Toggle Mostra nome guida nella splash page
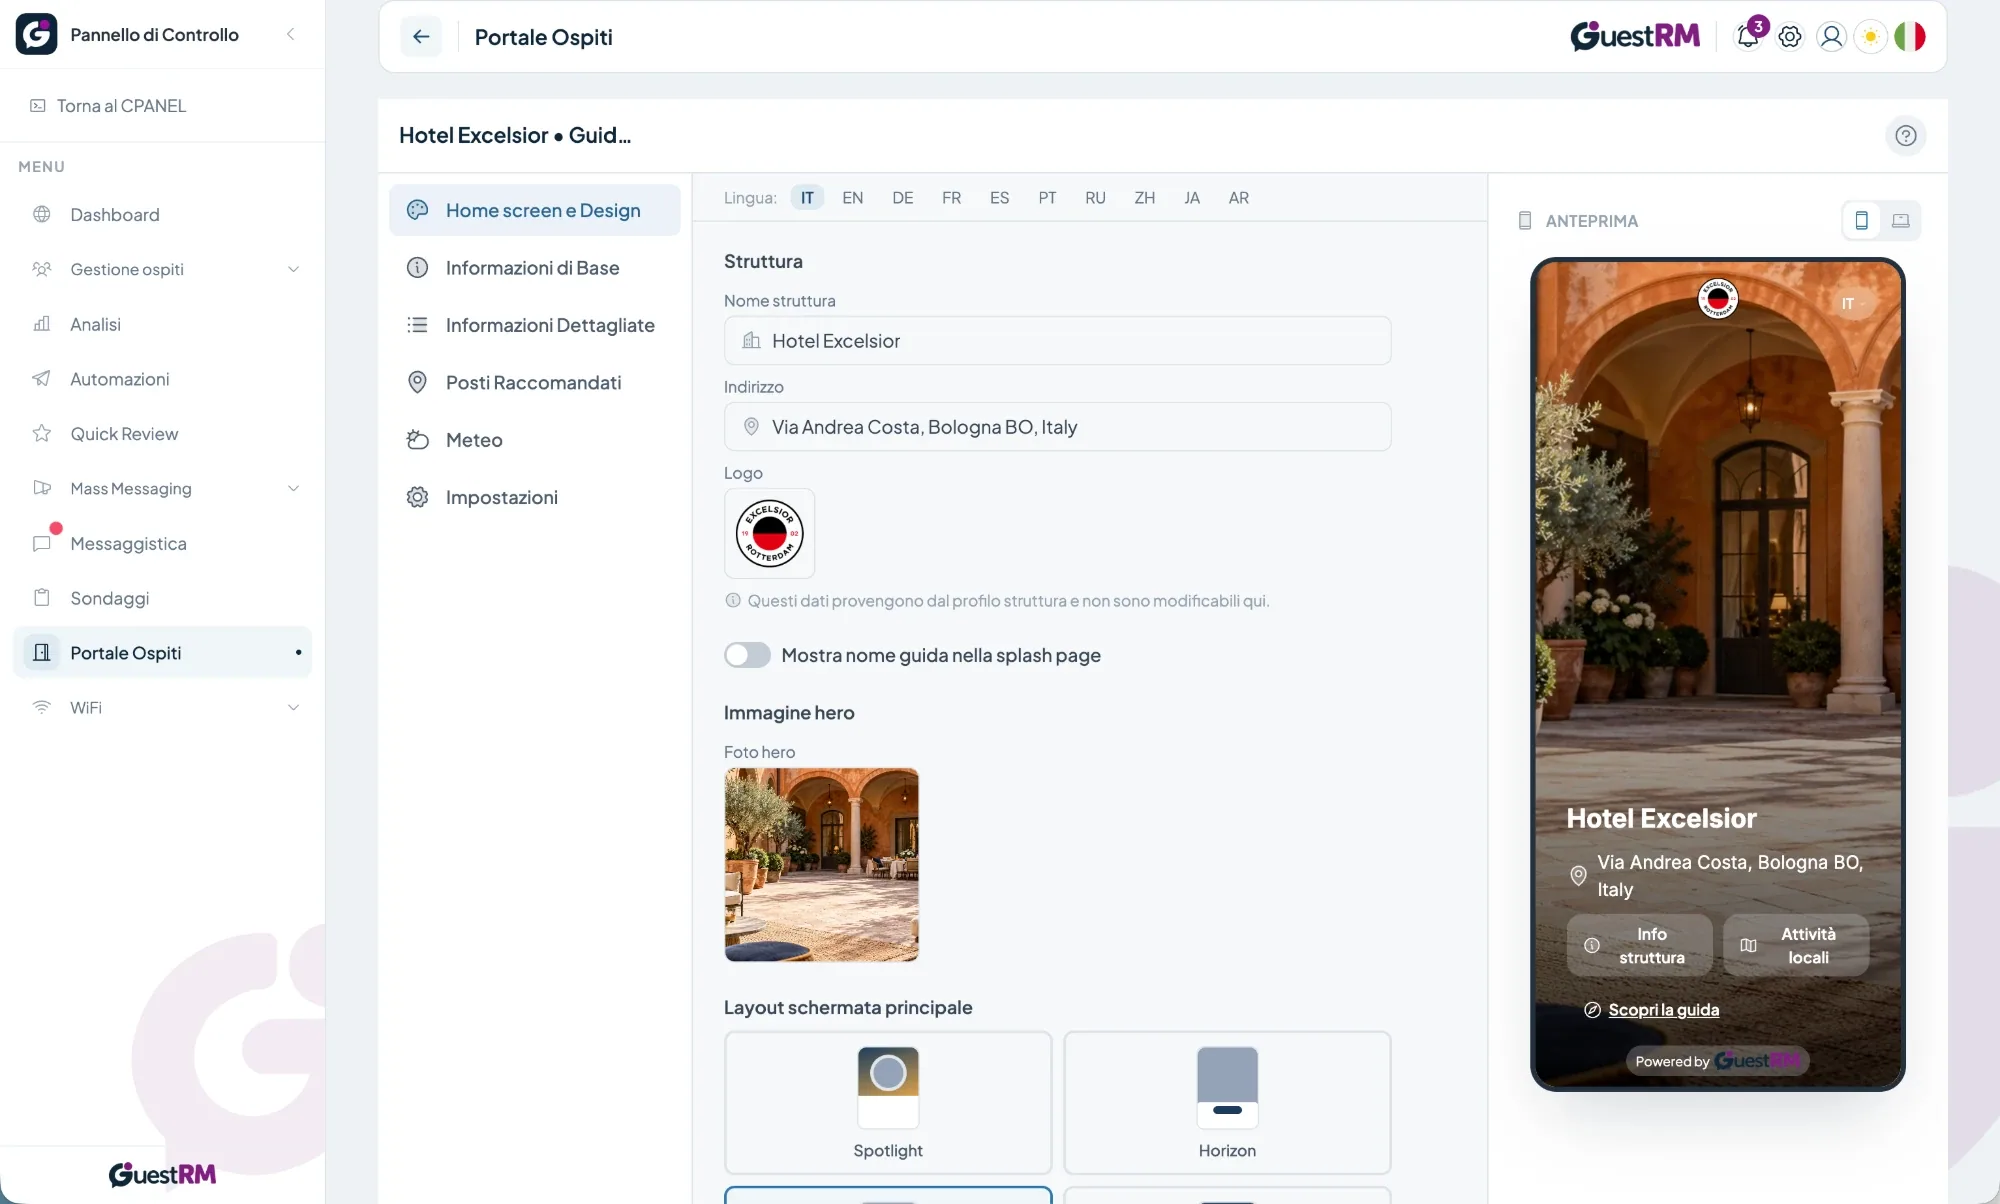Viewport: 2000px width, 1204px height. click(747, 655)
